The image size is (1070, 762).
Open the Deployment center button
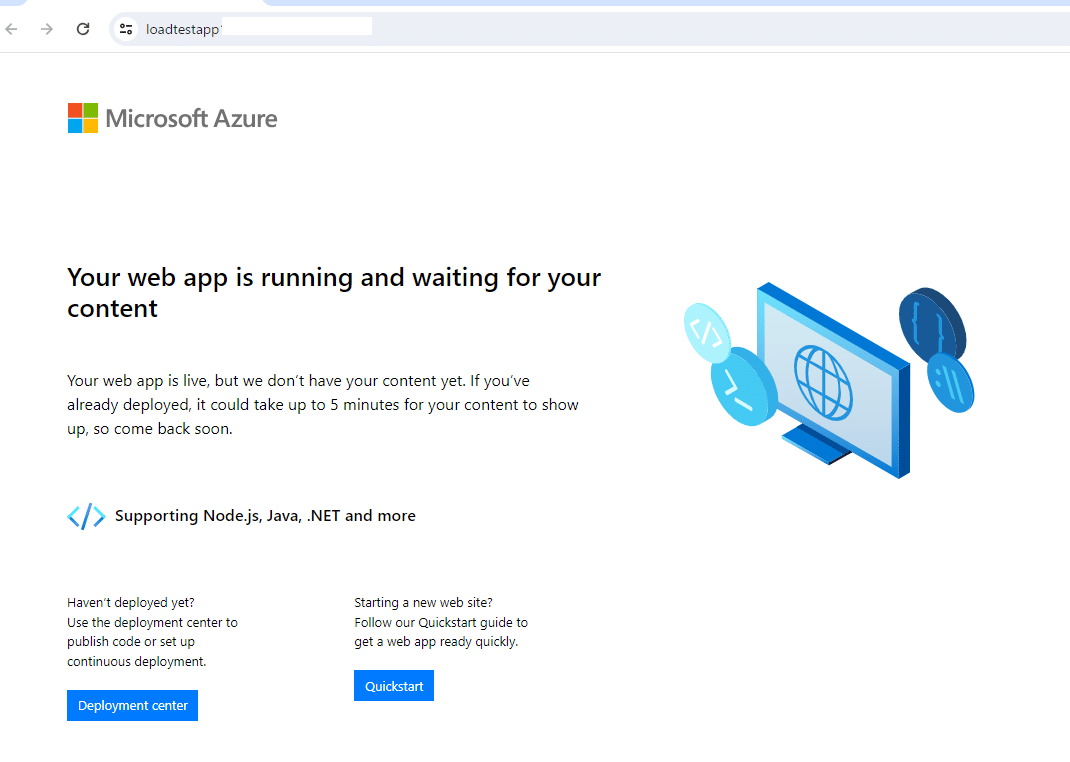click(132, 705)
